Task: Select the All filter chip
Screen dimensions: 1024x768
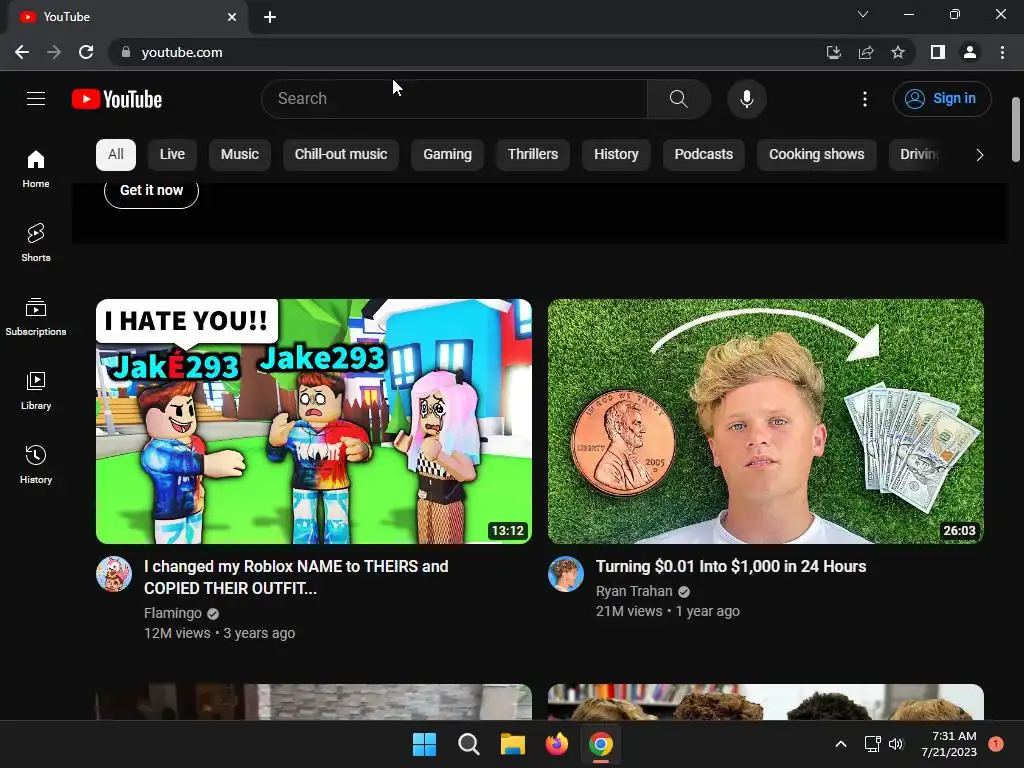Action: (x=116, y=155)
